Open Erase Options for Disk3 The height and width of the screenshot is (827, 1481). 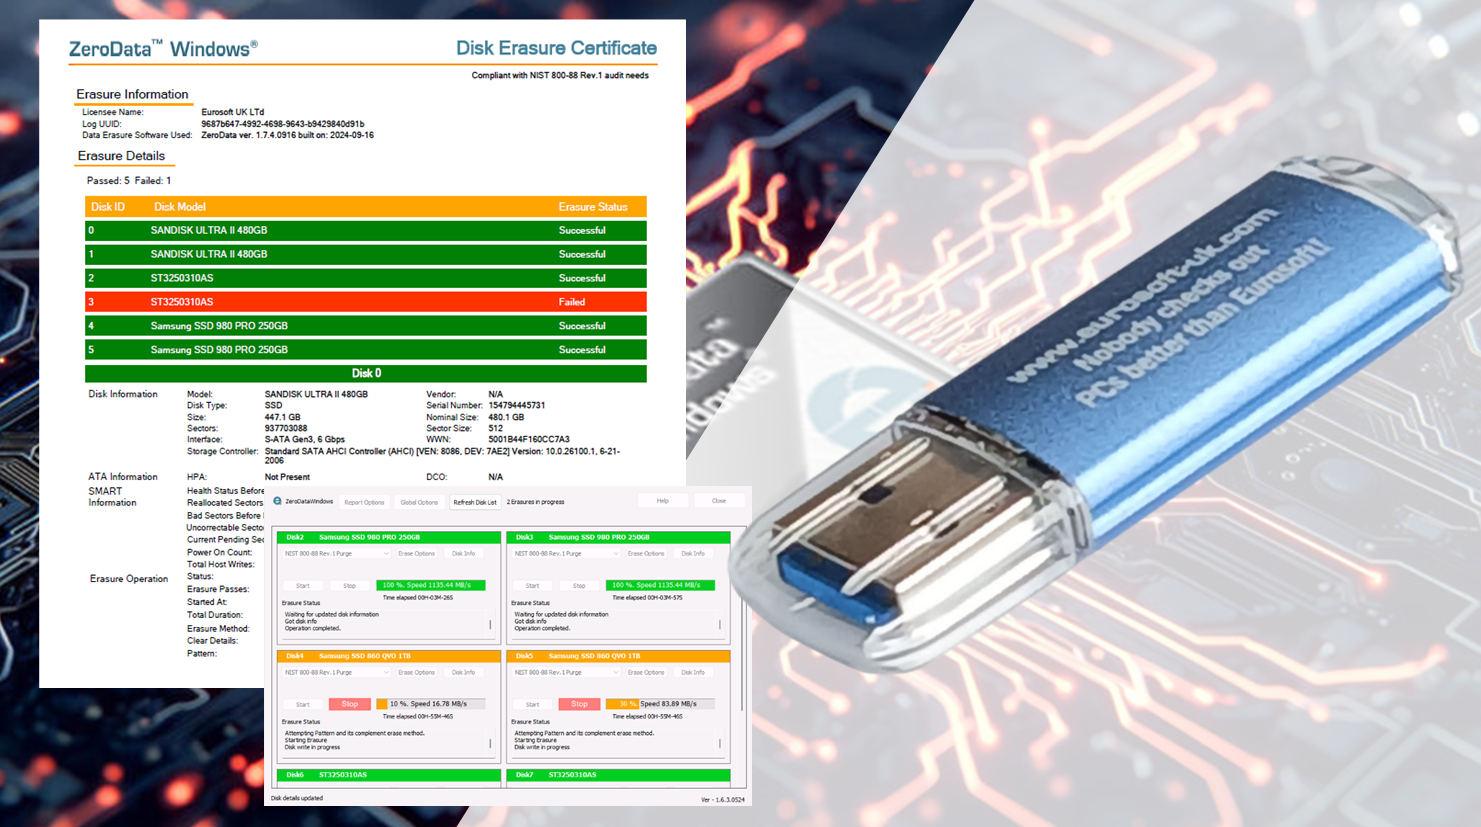point(646,553)
